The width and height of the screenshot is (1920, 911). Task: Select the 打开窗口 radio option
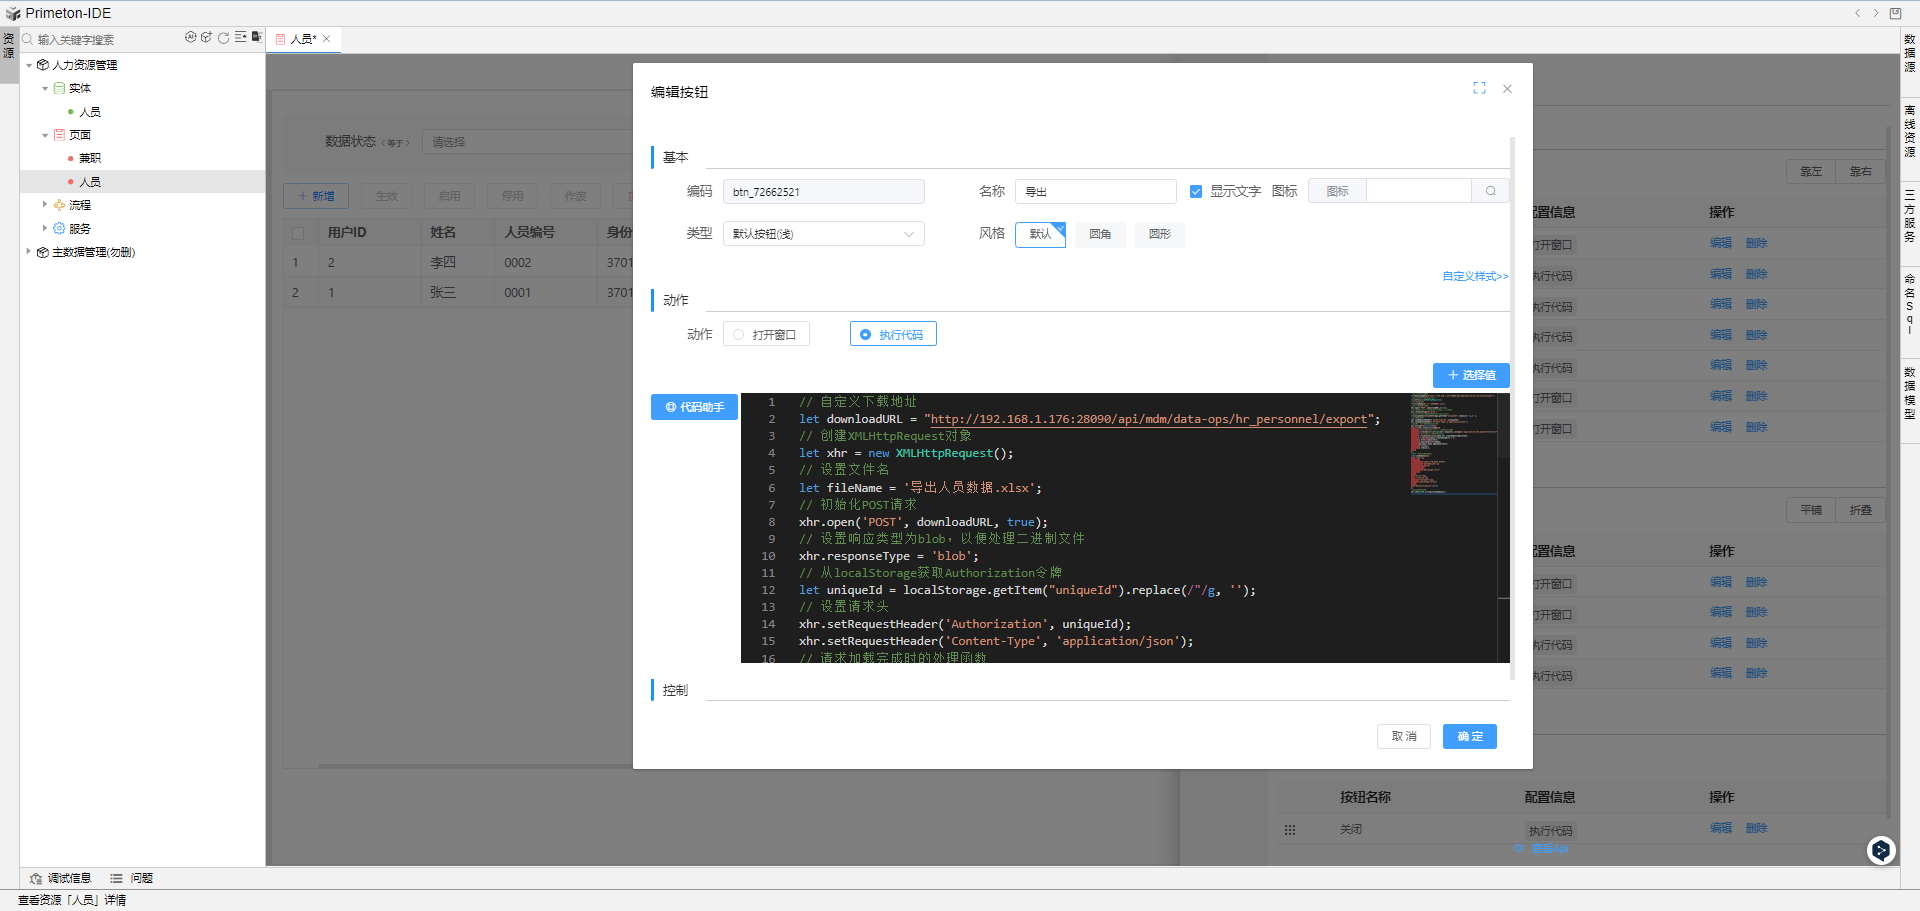coord(739,335)
